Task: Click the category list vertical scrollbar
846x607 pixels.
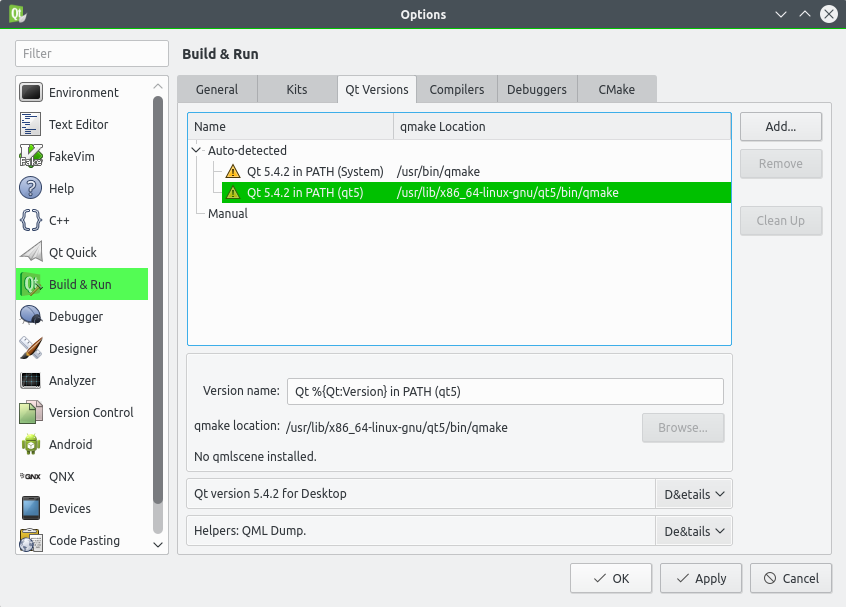Action: pyautogui.click(x=158, y=300)
